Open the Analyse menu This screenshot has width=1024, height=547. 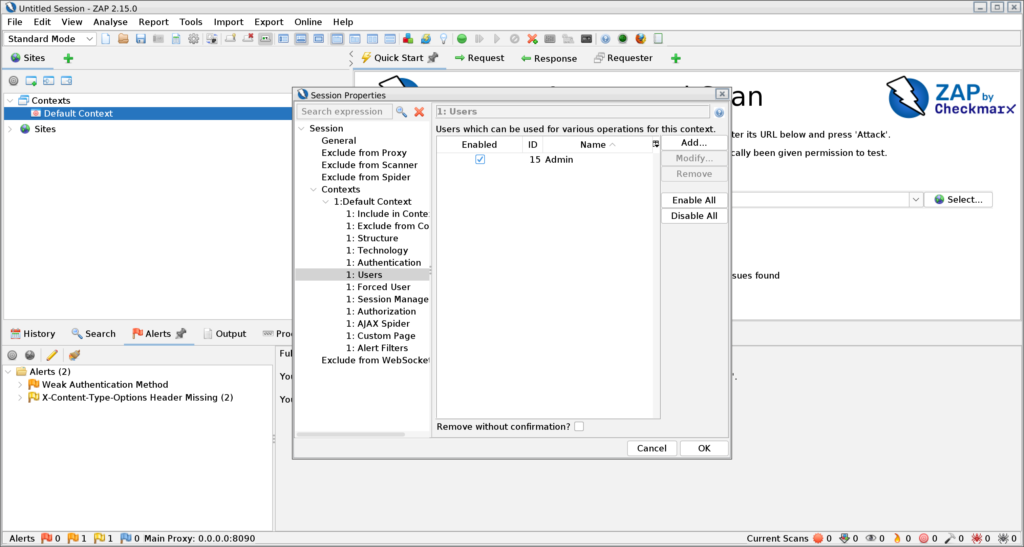pyautogui.click(x=110, y=22)
